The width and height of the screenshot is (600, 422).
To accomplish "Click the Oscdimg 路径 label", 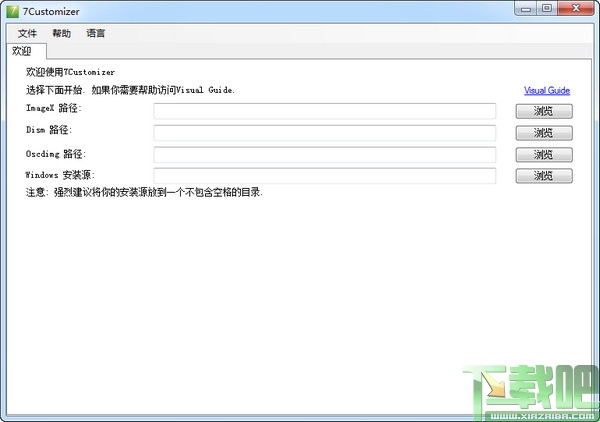I will (56, 154).
